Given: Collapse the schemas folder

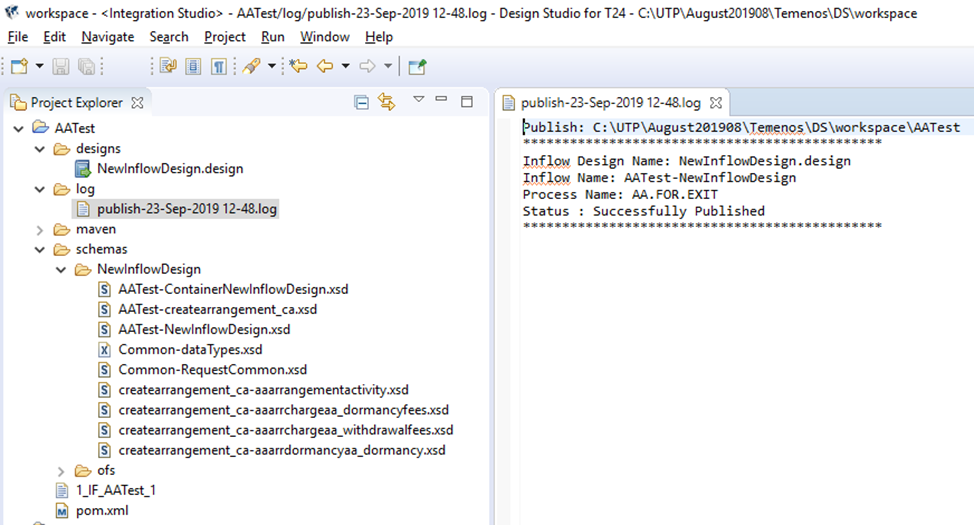Looking at the screenshot, I should click(x=40, y=249).
